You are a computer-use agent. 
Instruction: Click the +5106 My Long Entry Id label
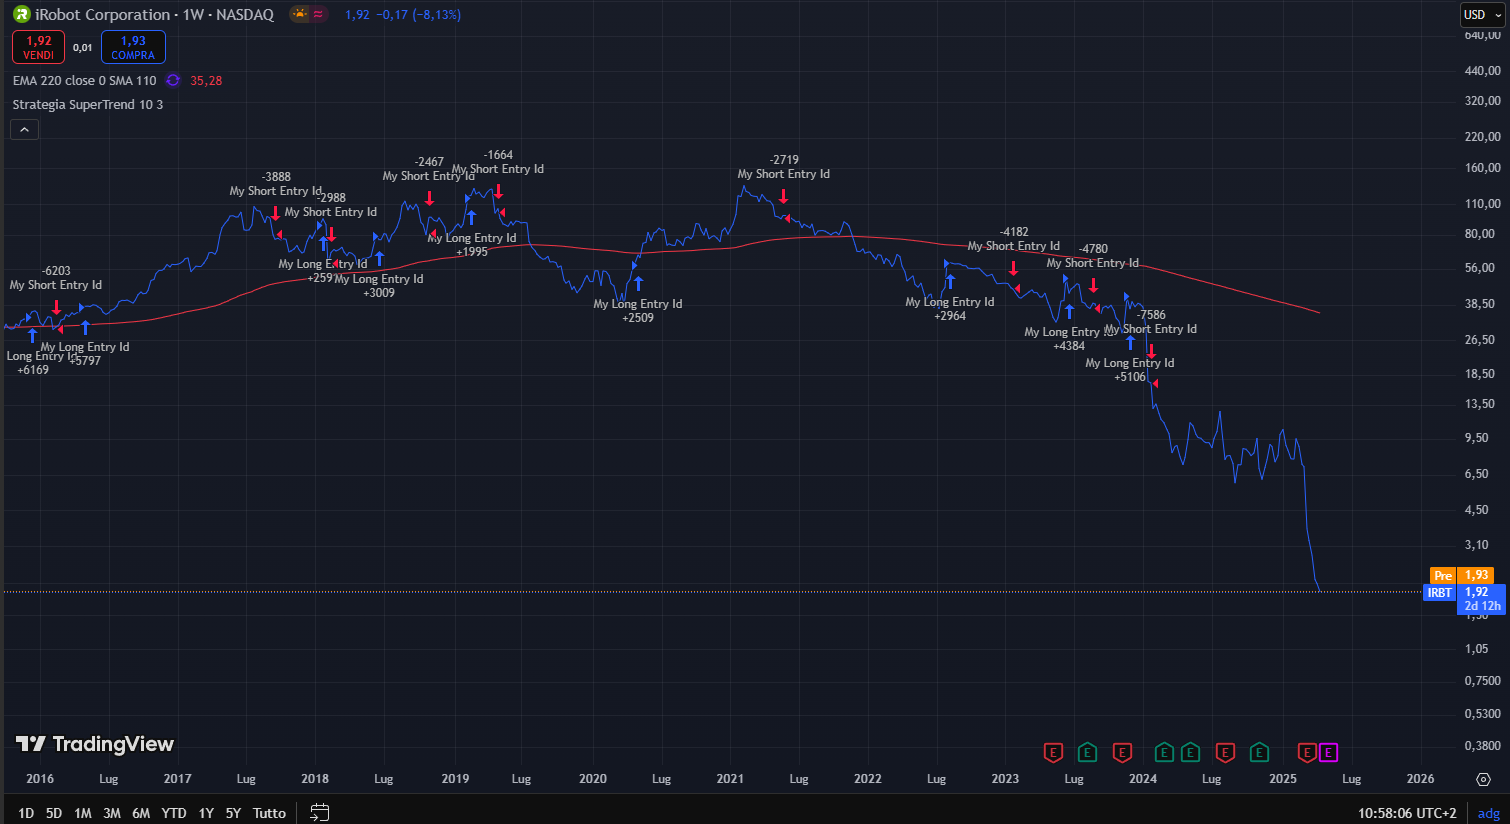(x=1130, y=370)
